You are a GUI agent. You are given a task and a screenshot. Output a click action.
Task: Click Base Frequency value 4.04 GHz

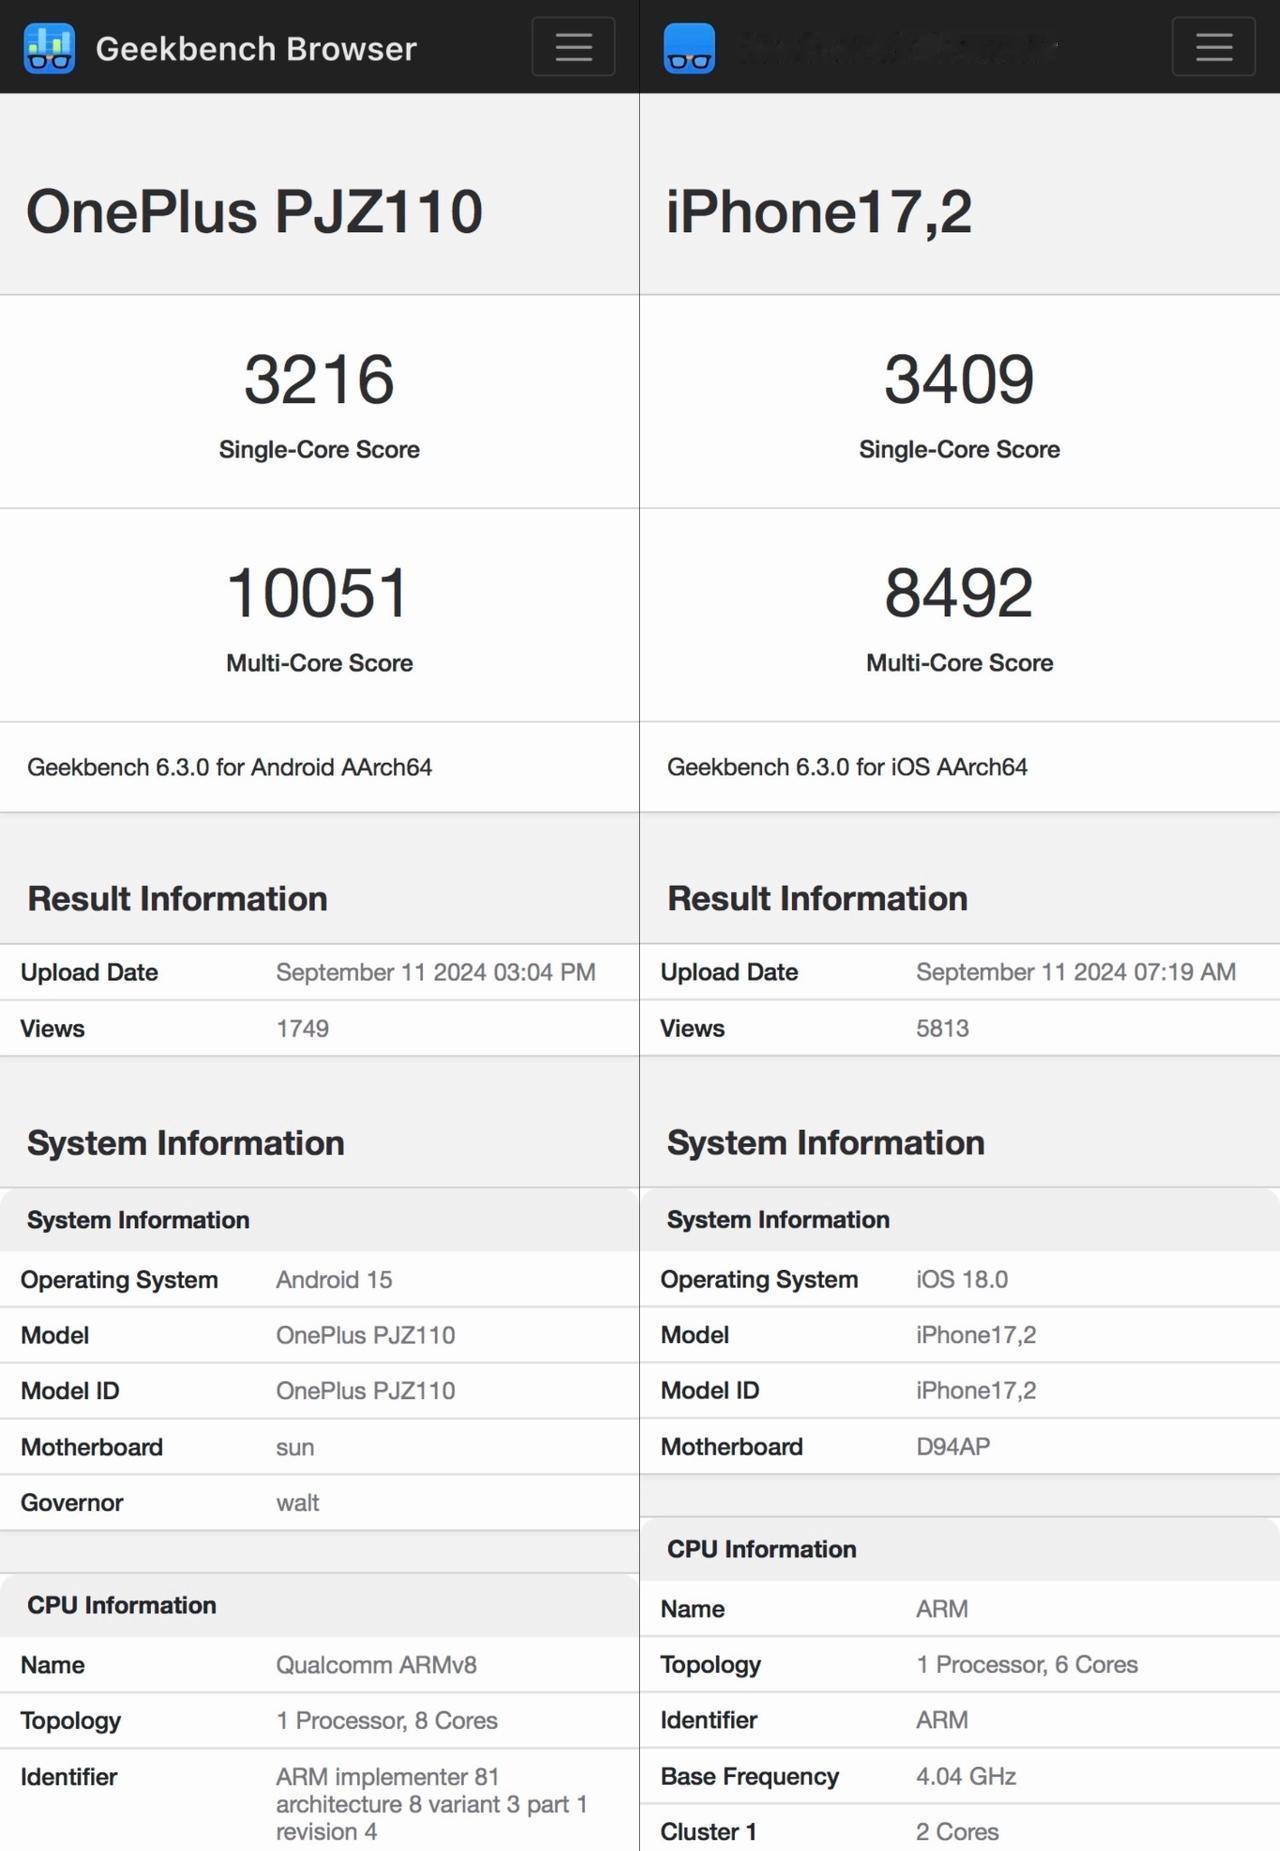[966, 1776]
